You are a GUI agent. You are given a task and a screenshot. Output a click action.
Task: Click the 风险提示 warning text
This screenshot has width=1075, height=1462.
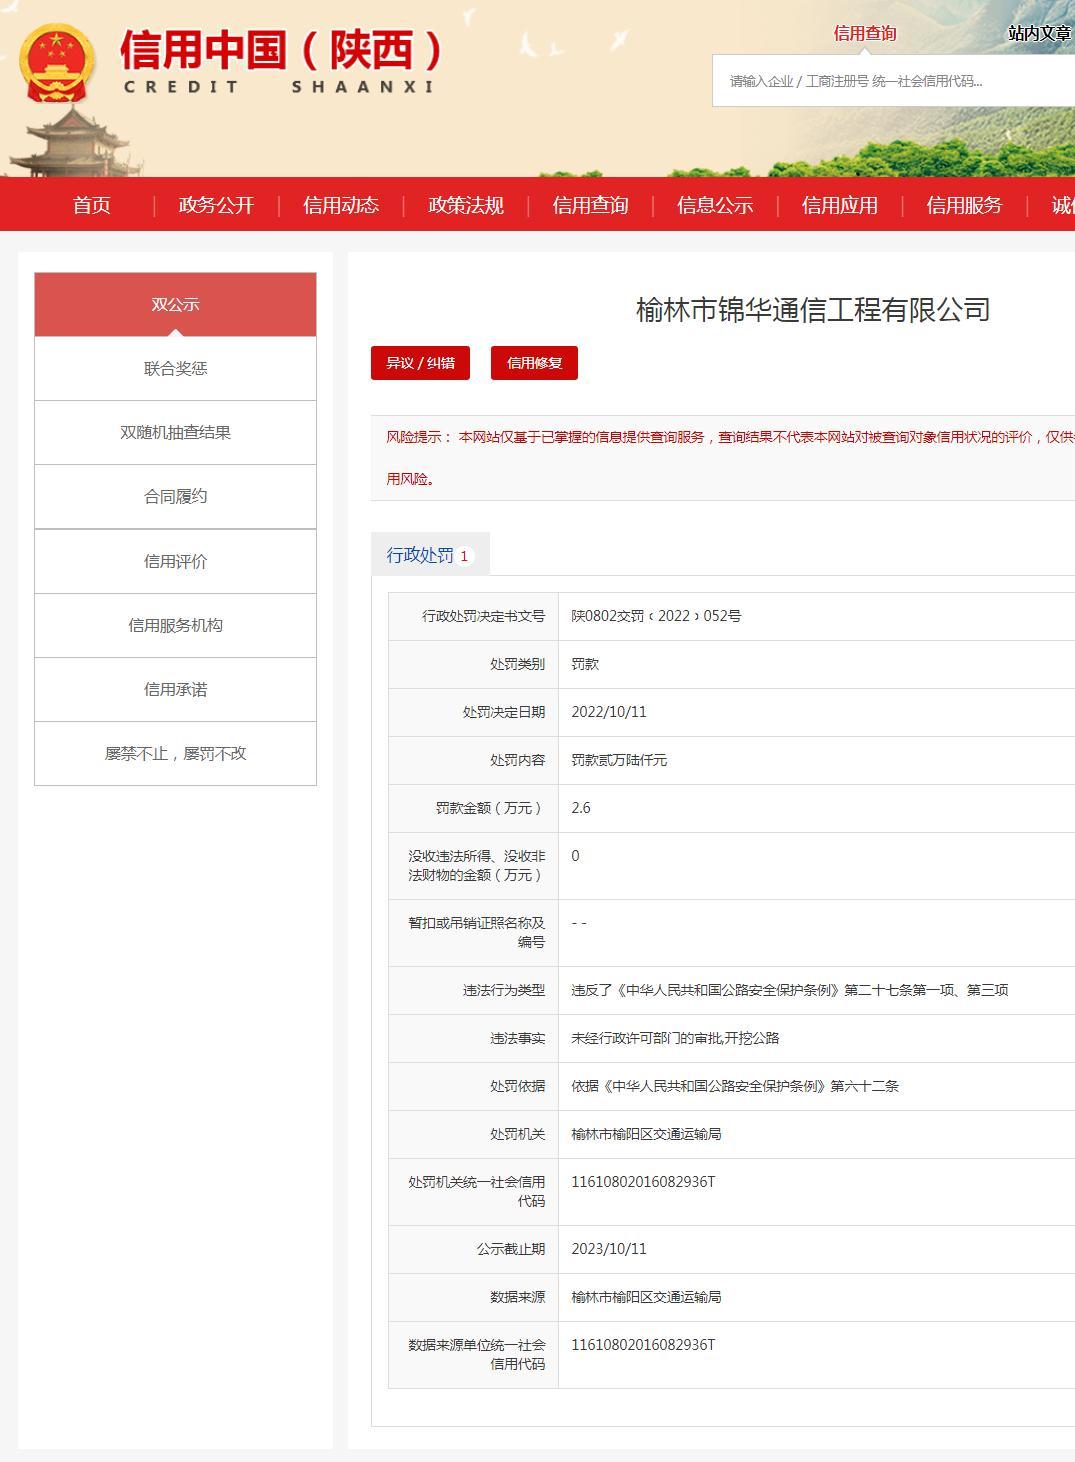coord(730,458)
